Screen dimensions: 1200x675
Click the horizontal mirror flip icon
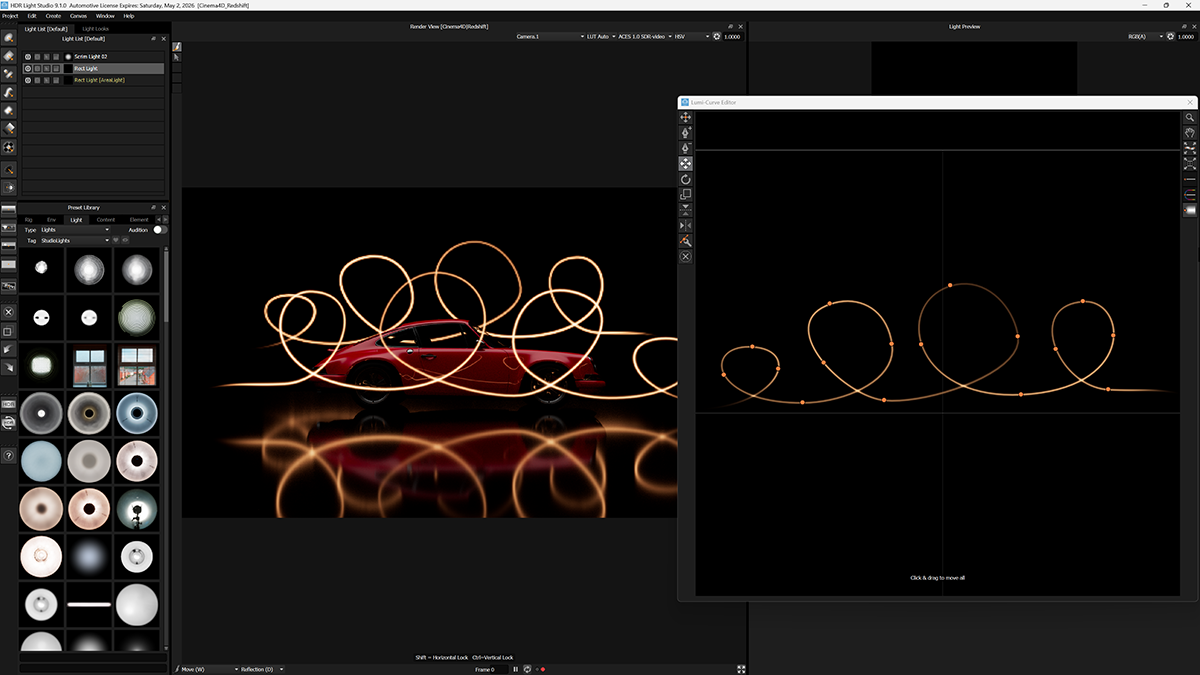pyautogui.click(x=685, y=226)
